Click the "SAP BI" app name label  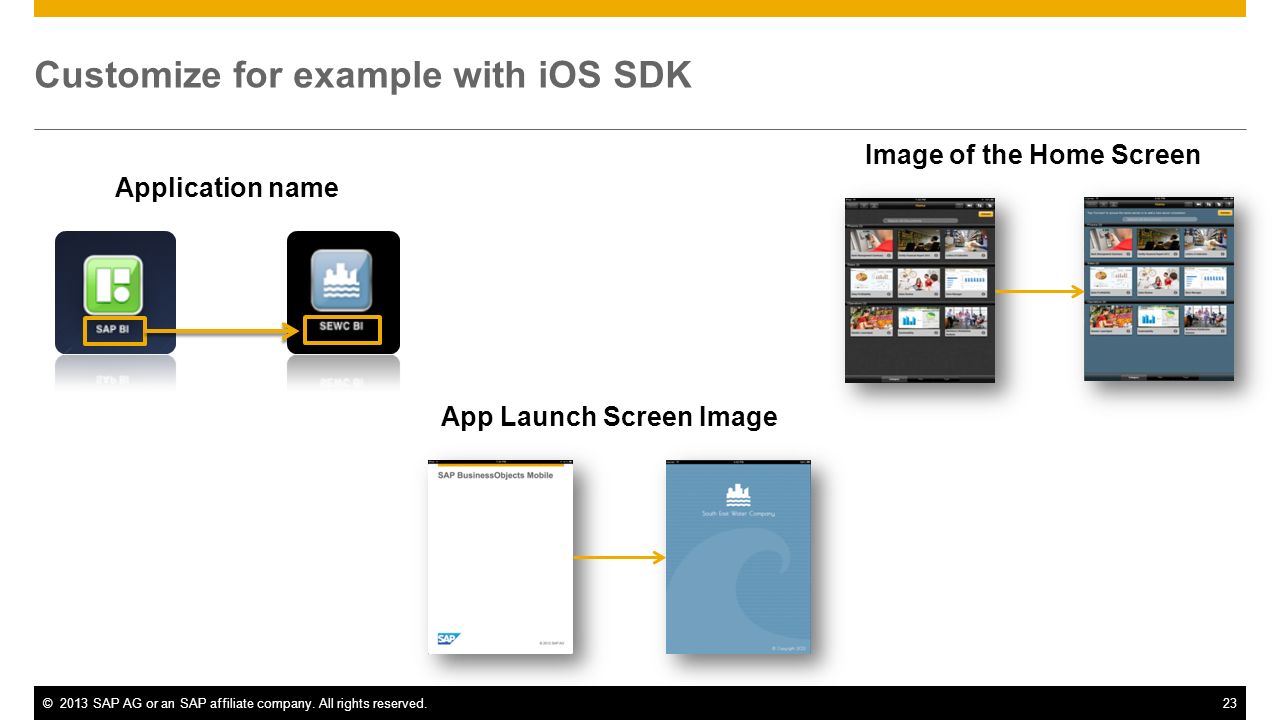coord(115,331)
